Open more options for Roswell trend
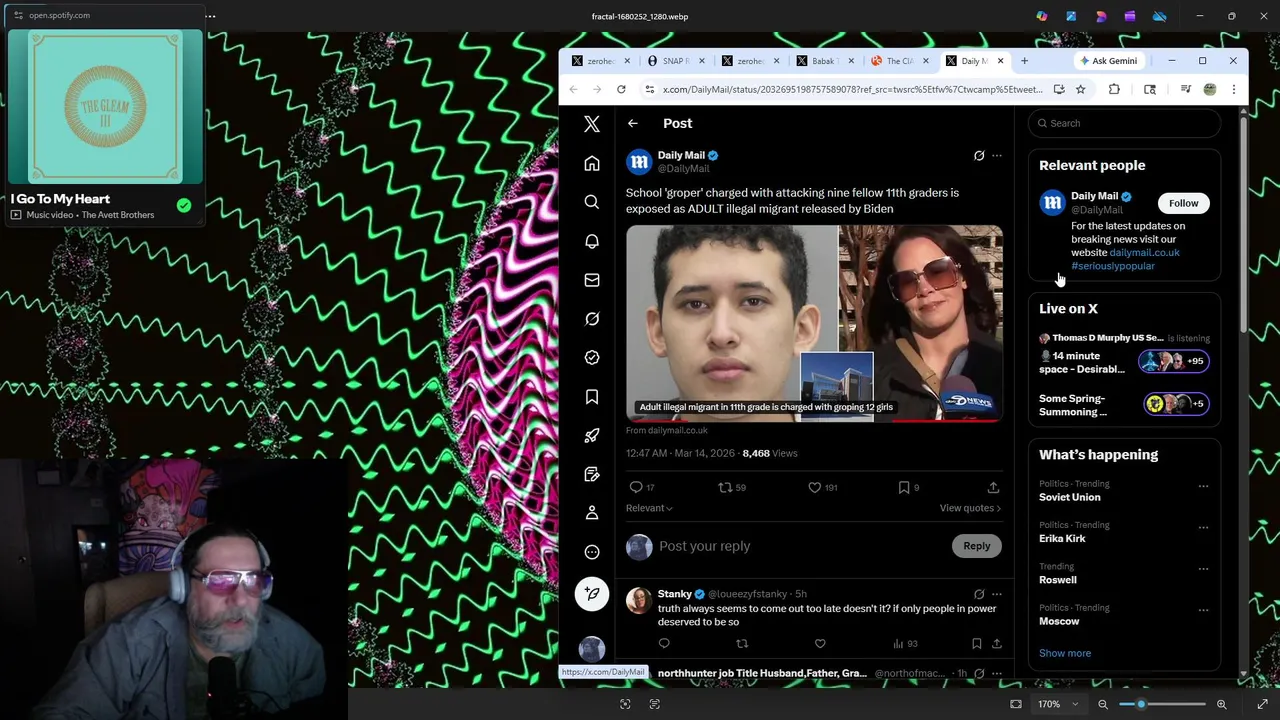This screenshot has height=720, width=1280. click(x=1203, y=569)
